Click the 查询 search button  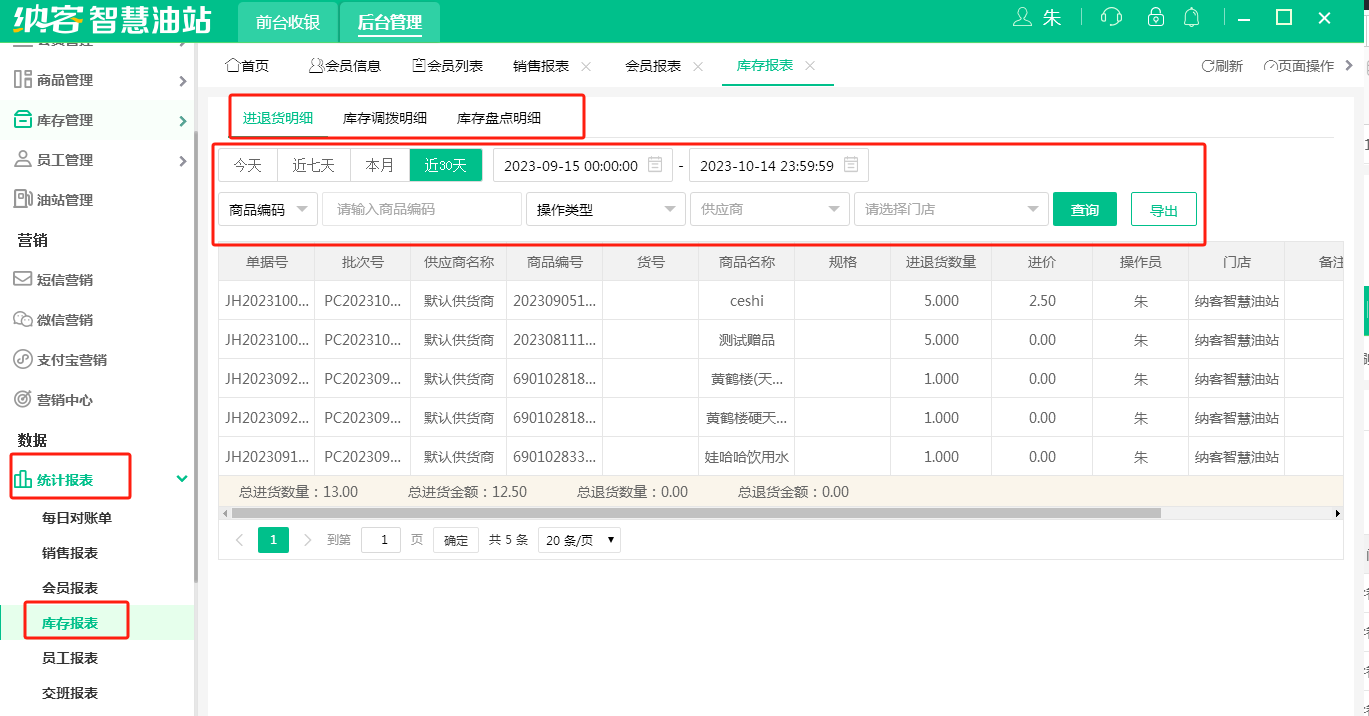pos(1084,210)
